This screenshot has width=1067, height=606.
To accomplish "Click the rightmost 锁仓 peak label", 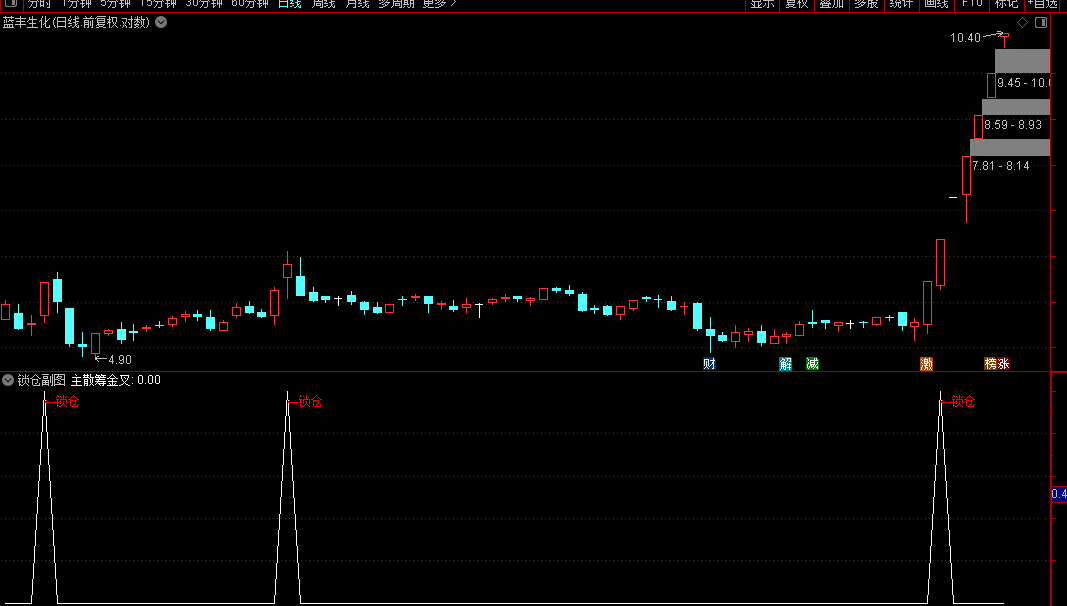I will tap(963, 402).
